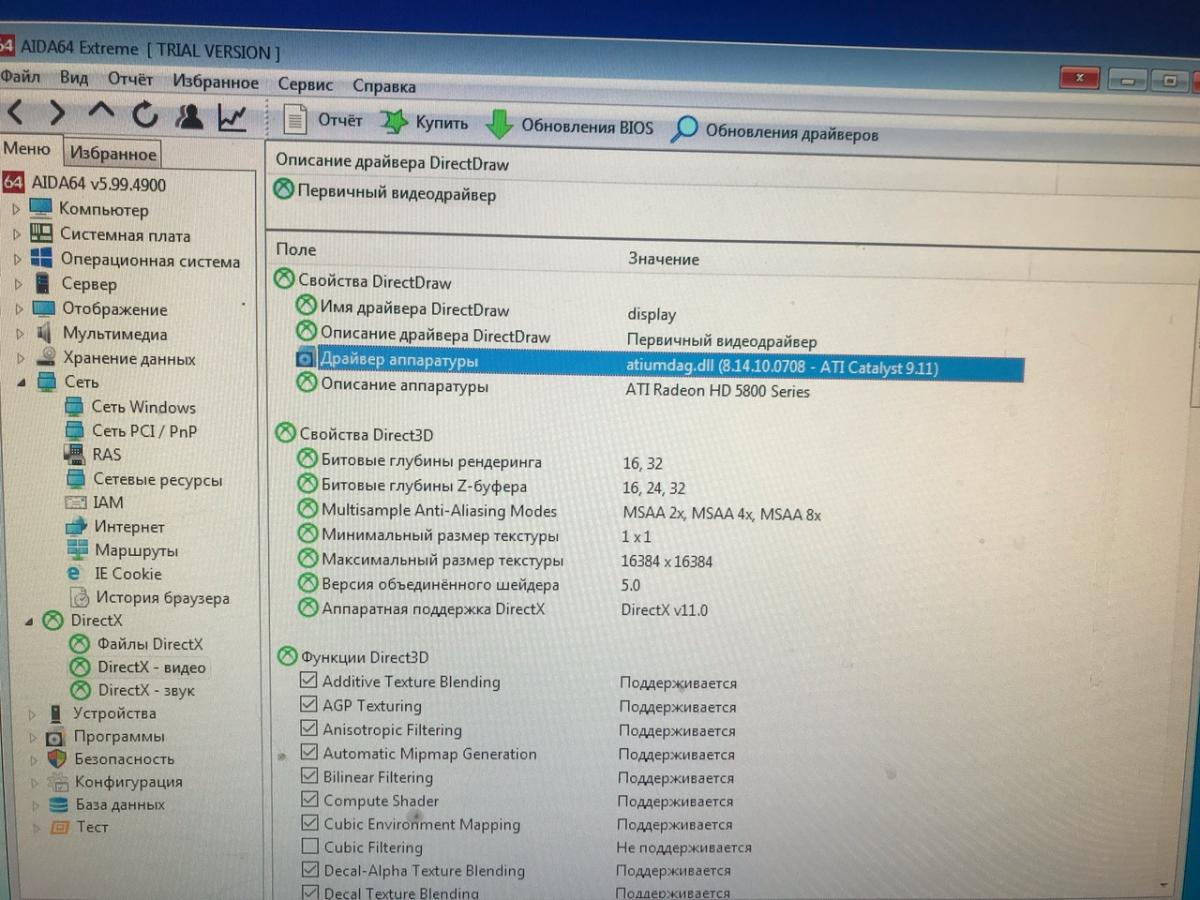
Task: Select the Сервер icon in the tree
Action: 42,283
